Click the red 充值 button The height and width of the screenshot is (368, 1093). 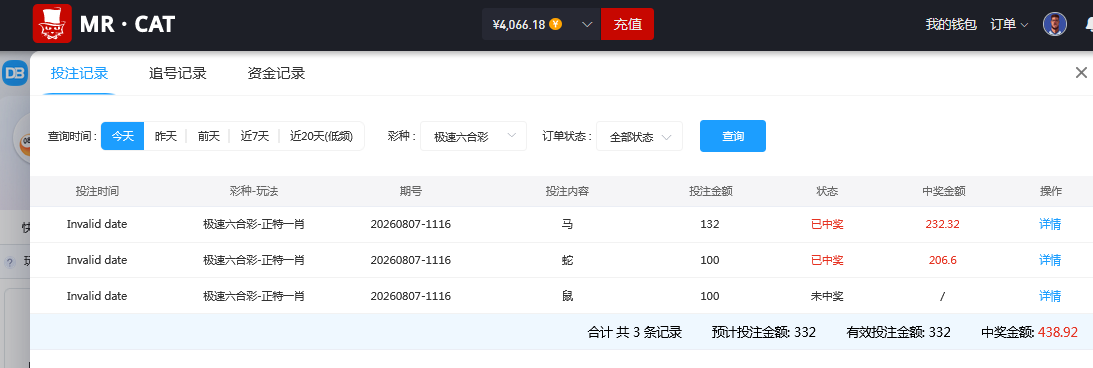[x=627, y=24]
